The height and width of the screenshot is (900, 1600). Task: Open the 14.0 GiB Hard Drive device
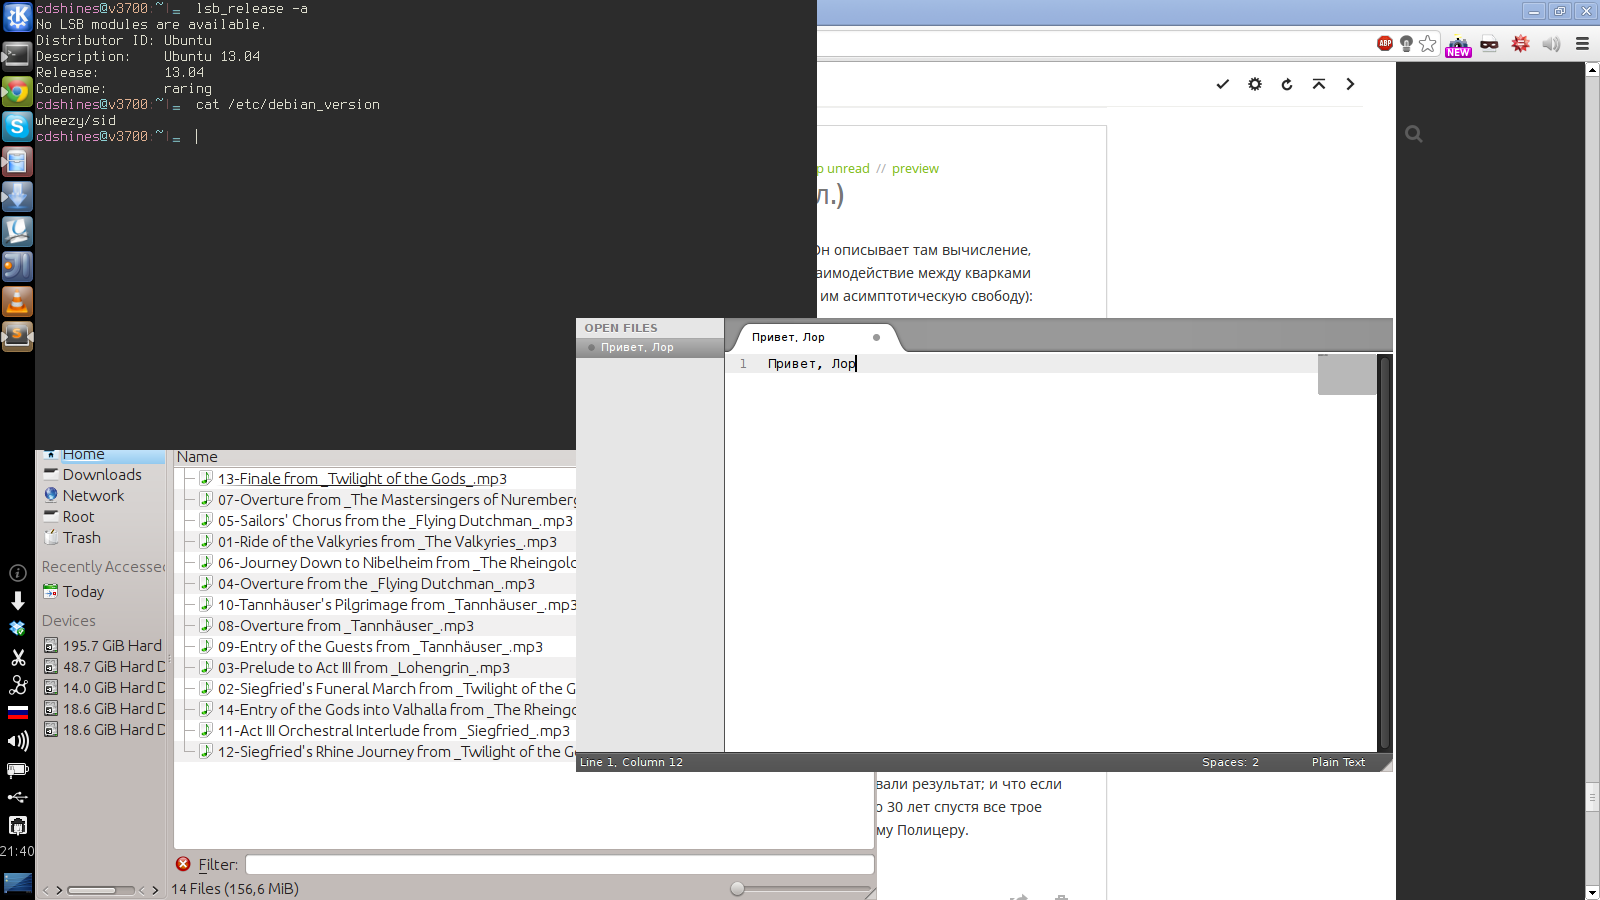(x=103, y=688)
